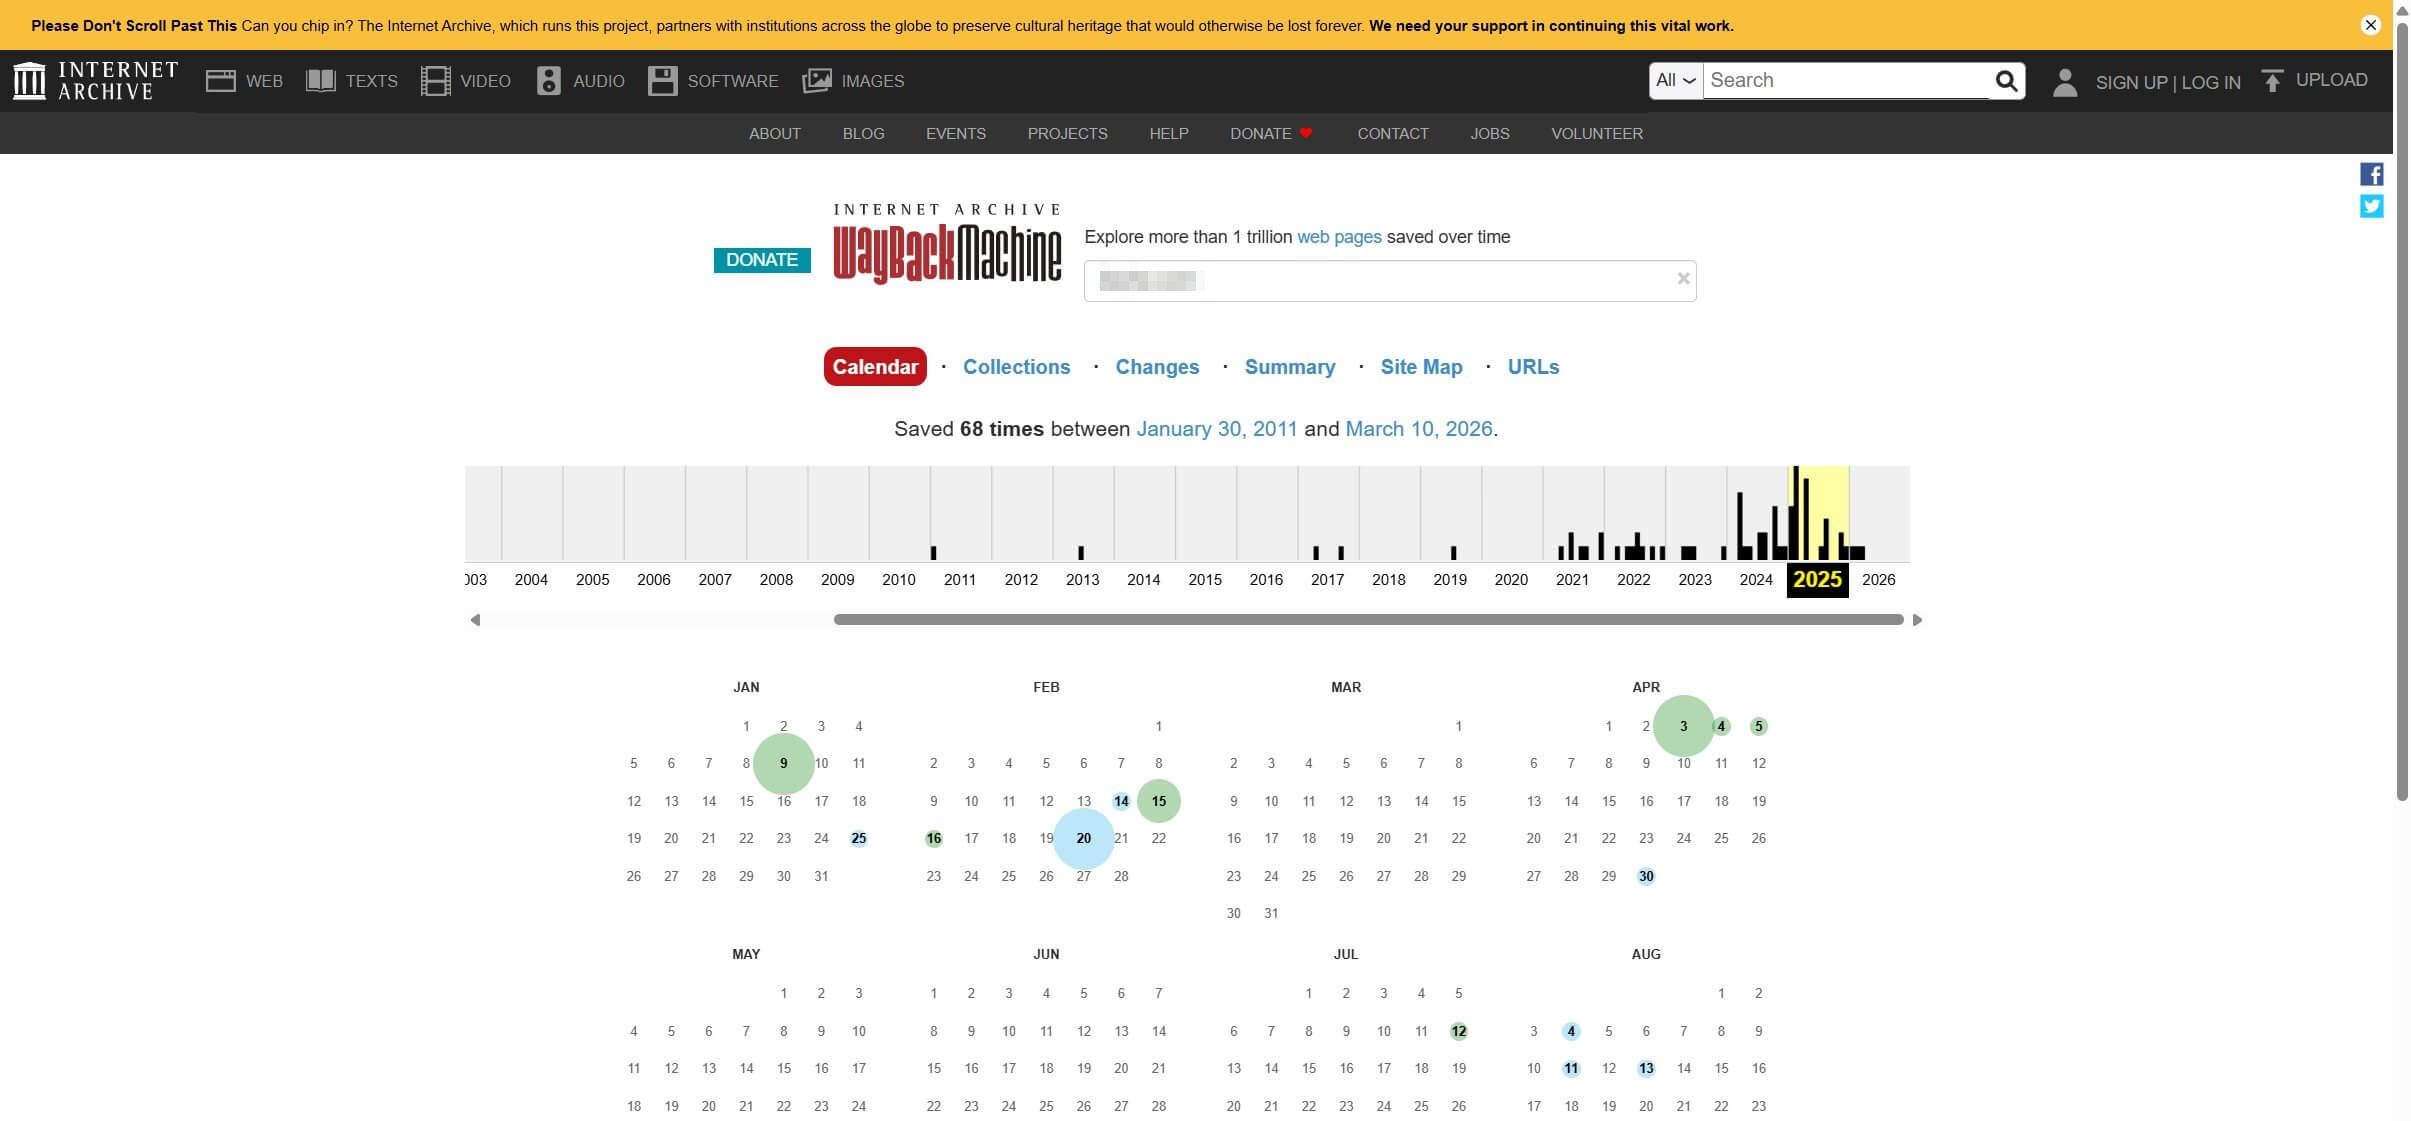Image resolution: width=2411 pixels, height=1121 pixels.
Task: Open the Software section icon
Action: 662,81
